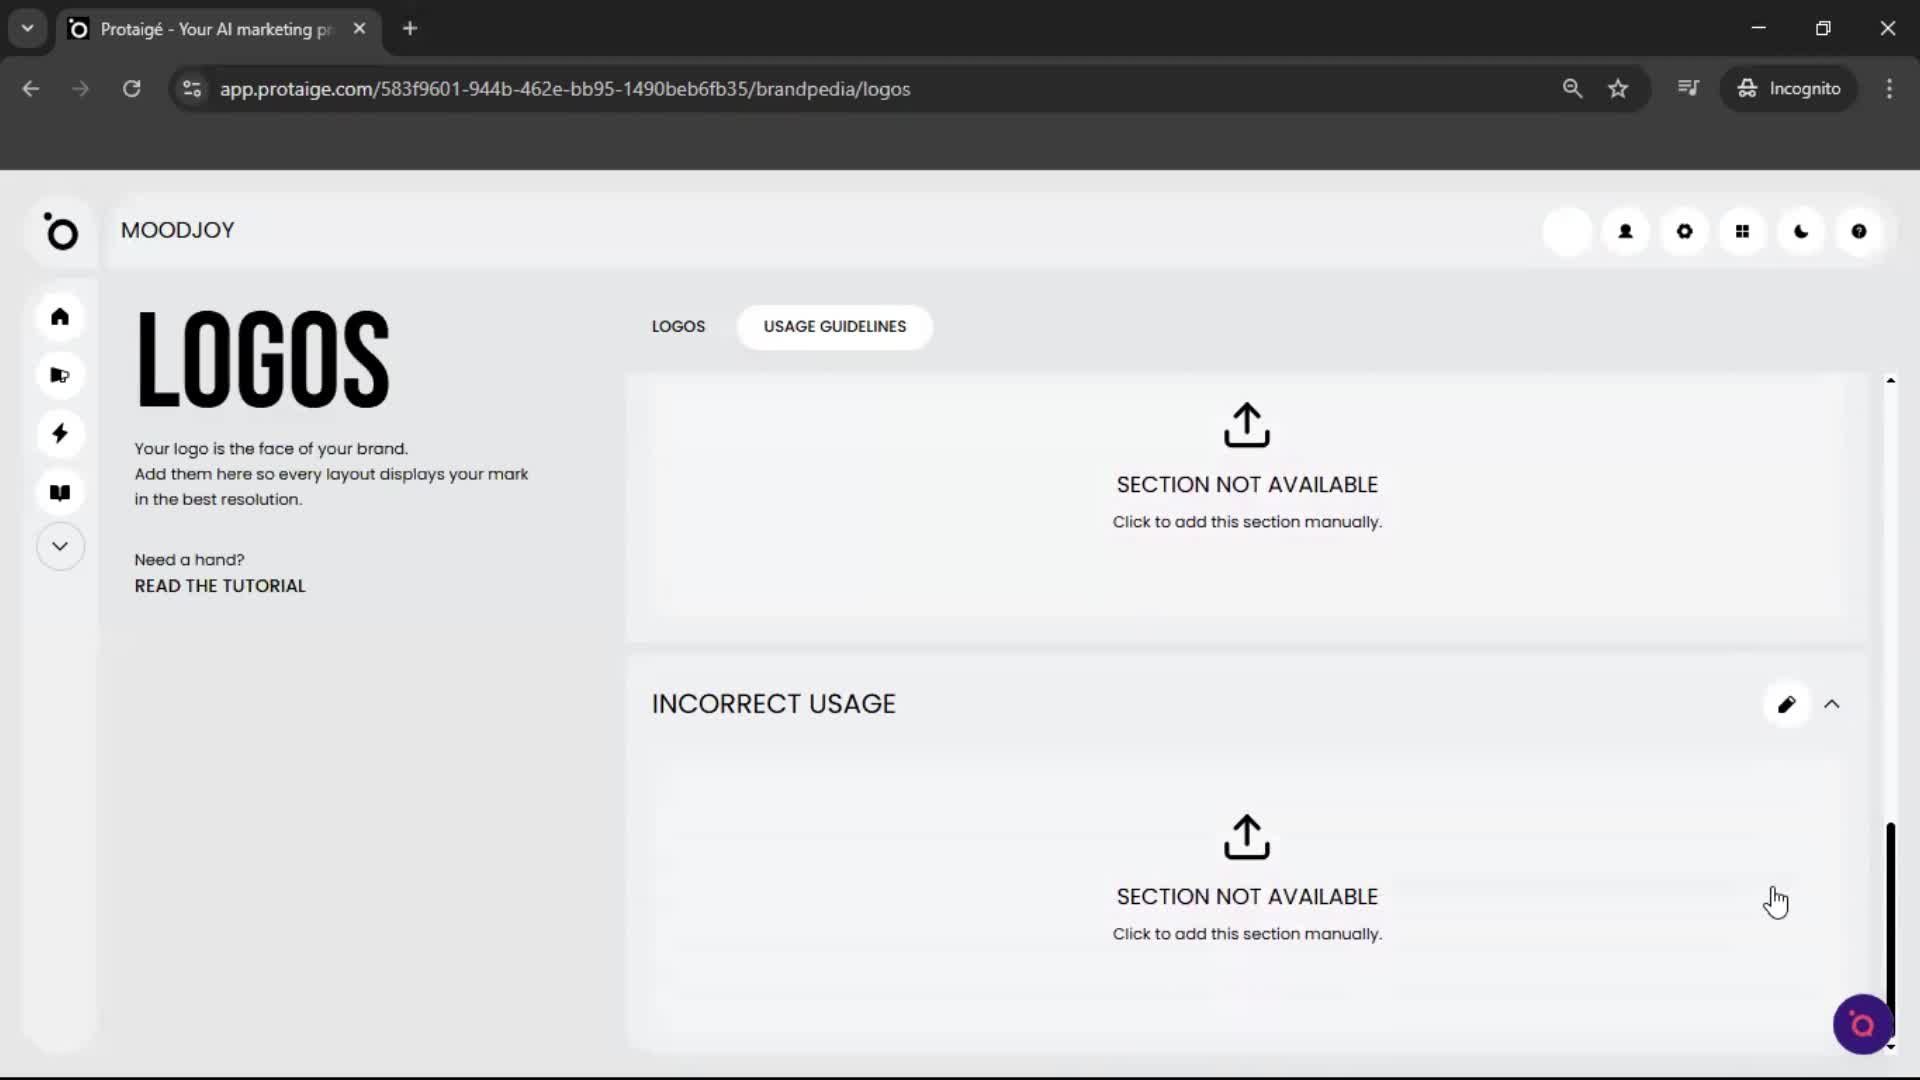Viewport: 1920px width, 1080px height.
Task: Open the user profile icon
Action: pos(1625,231)
